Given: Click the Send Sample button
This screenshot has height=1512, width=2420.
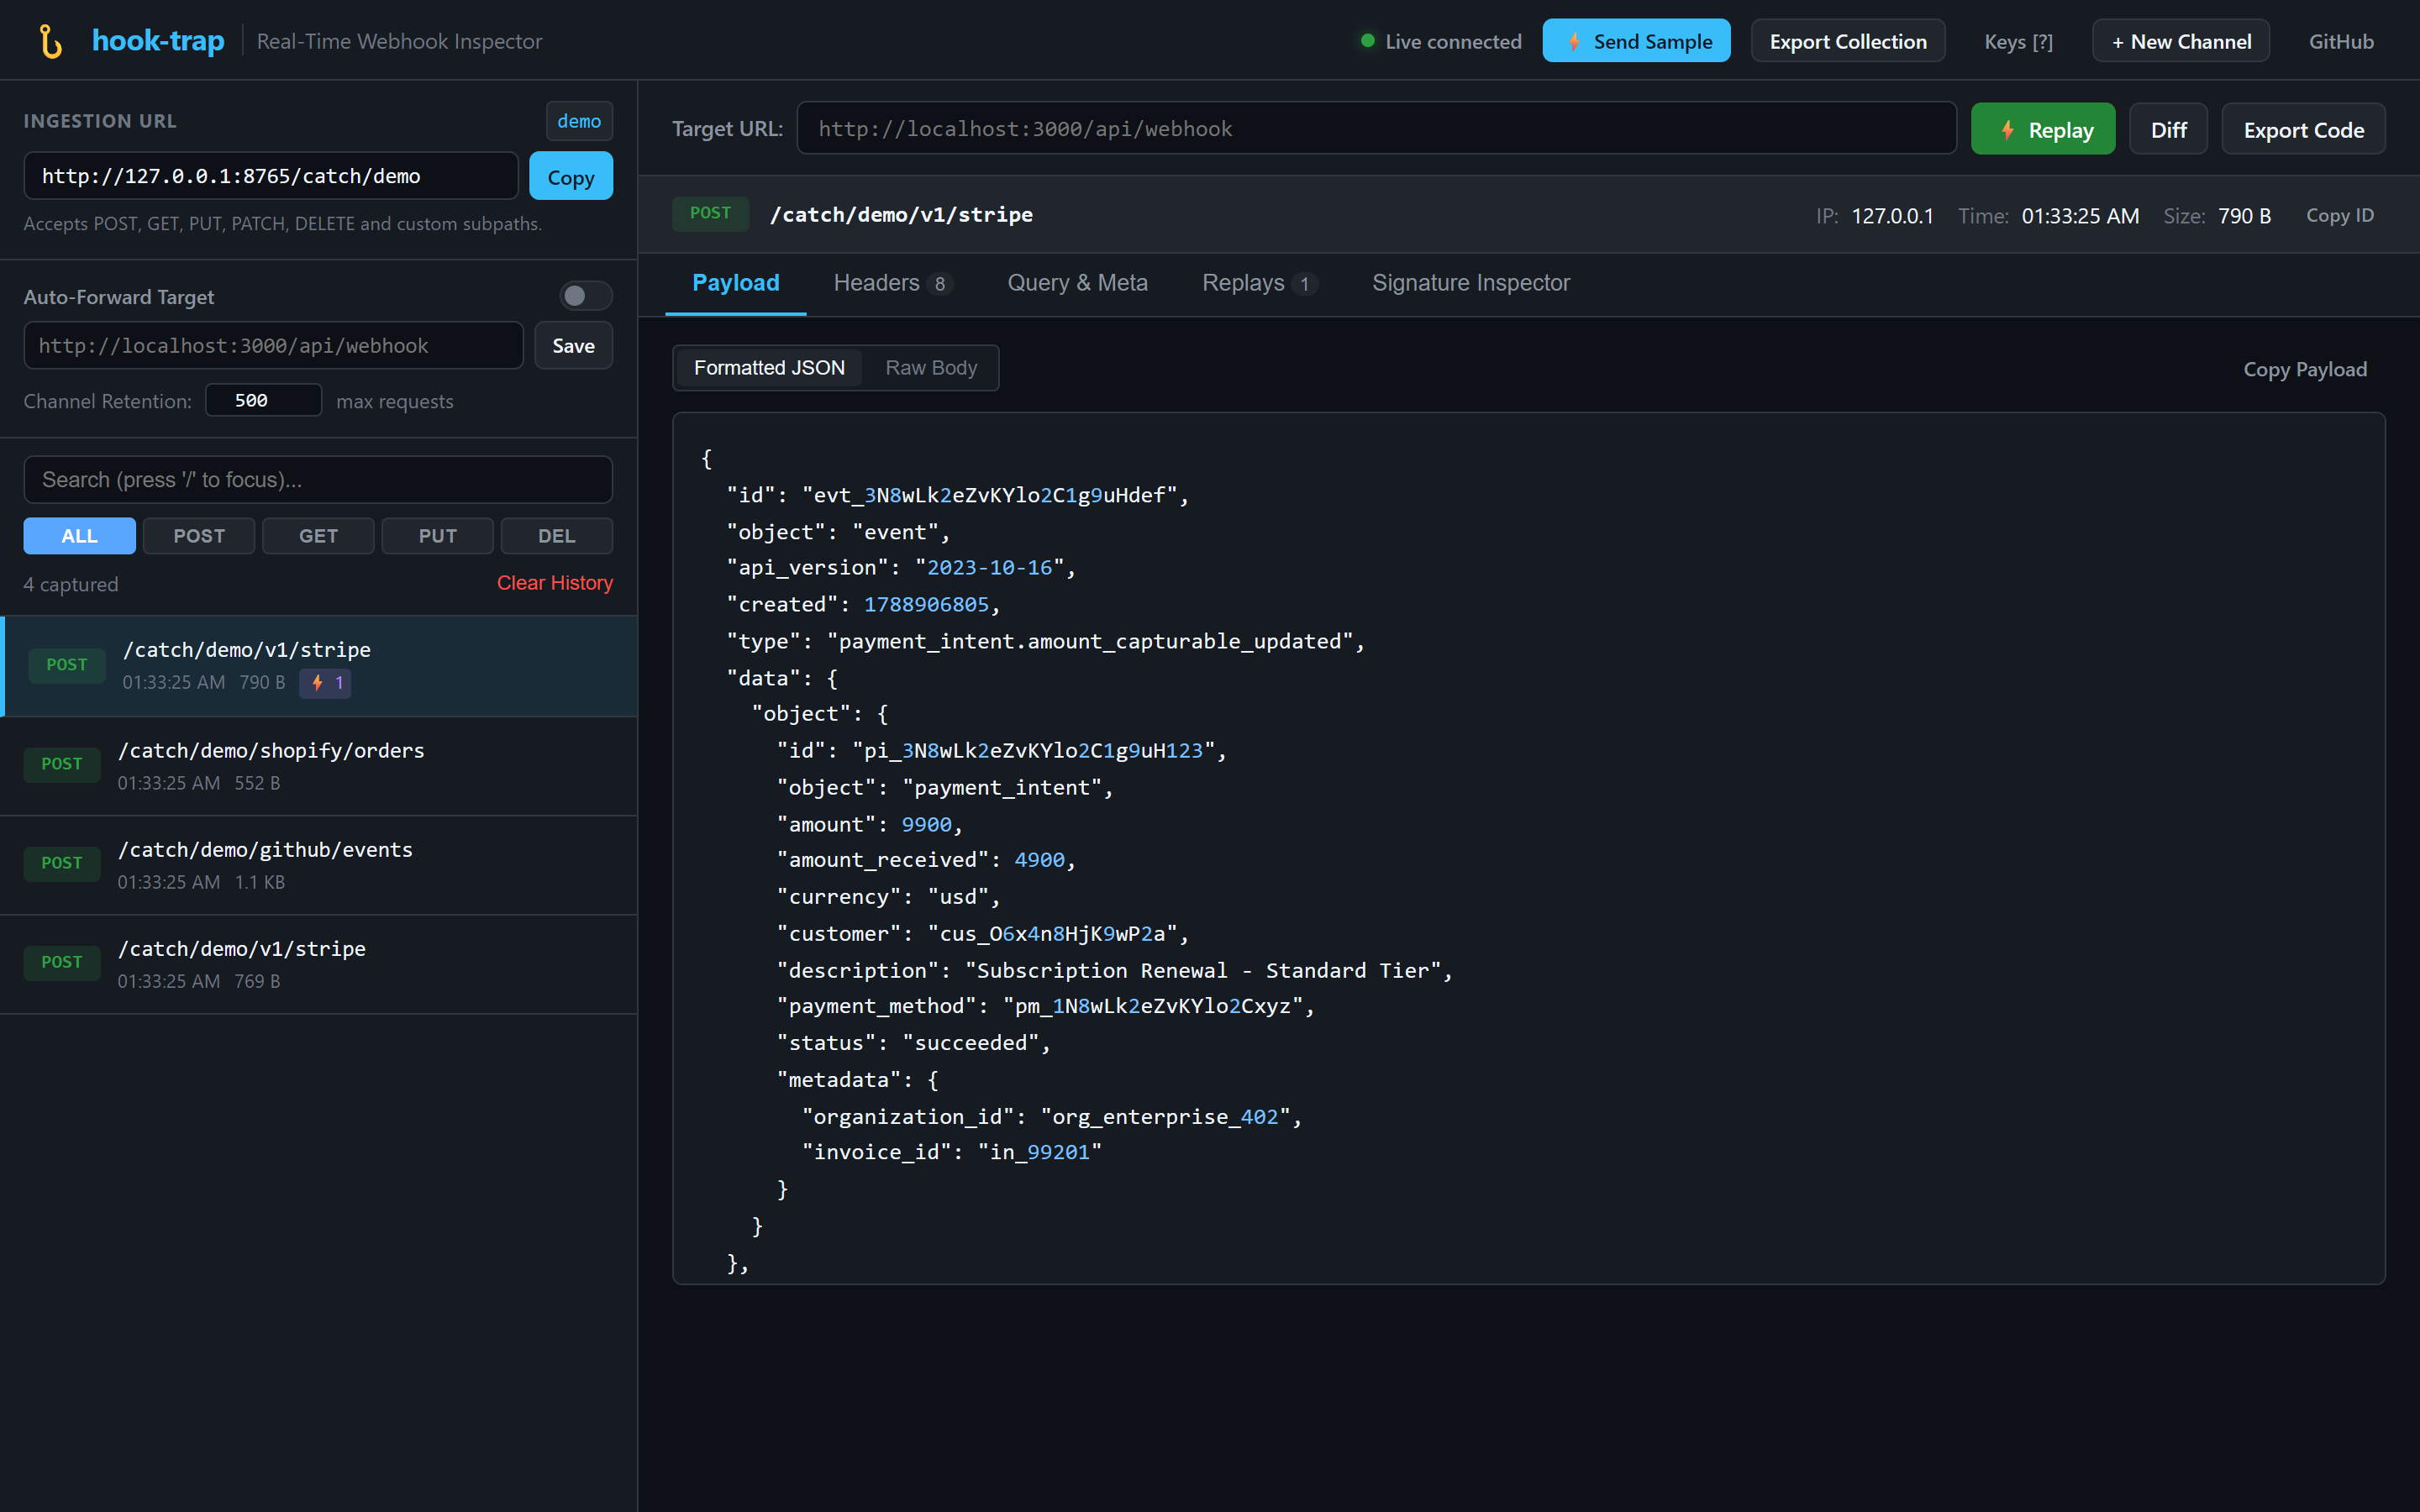Looking at the screenshot, I should 1636,41.
